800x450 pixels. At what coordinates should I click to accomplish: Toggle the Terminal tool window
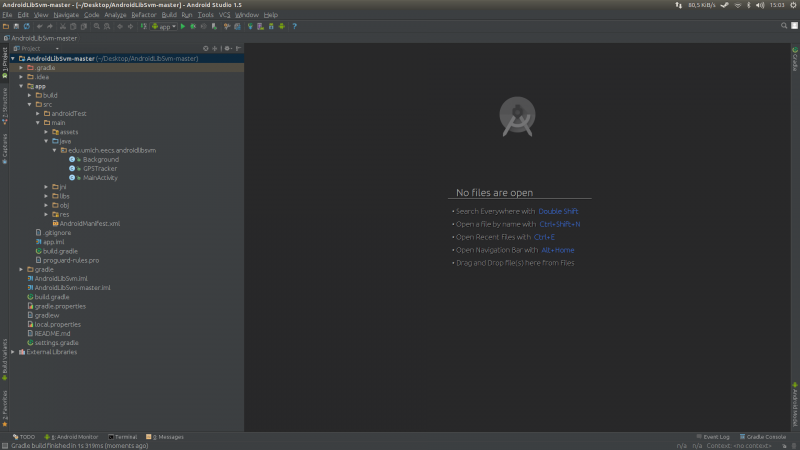[x=123, y=437]
